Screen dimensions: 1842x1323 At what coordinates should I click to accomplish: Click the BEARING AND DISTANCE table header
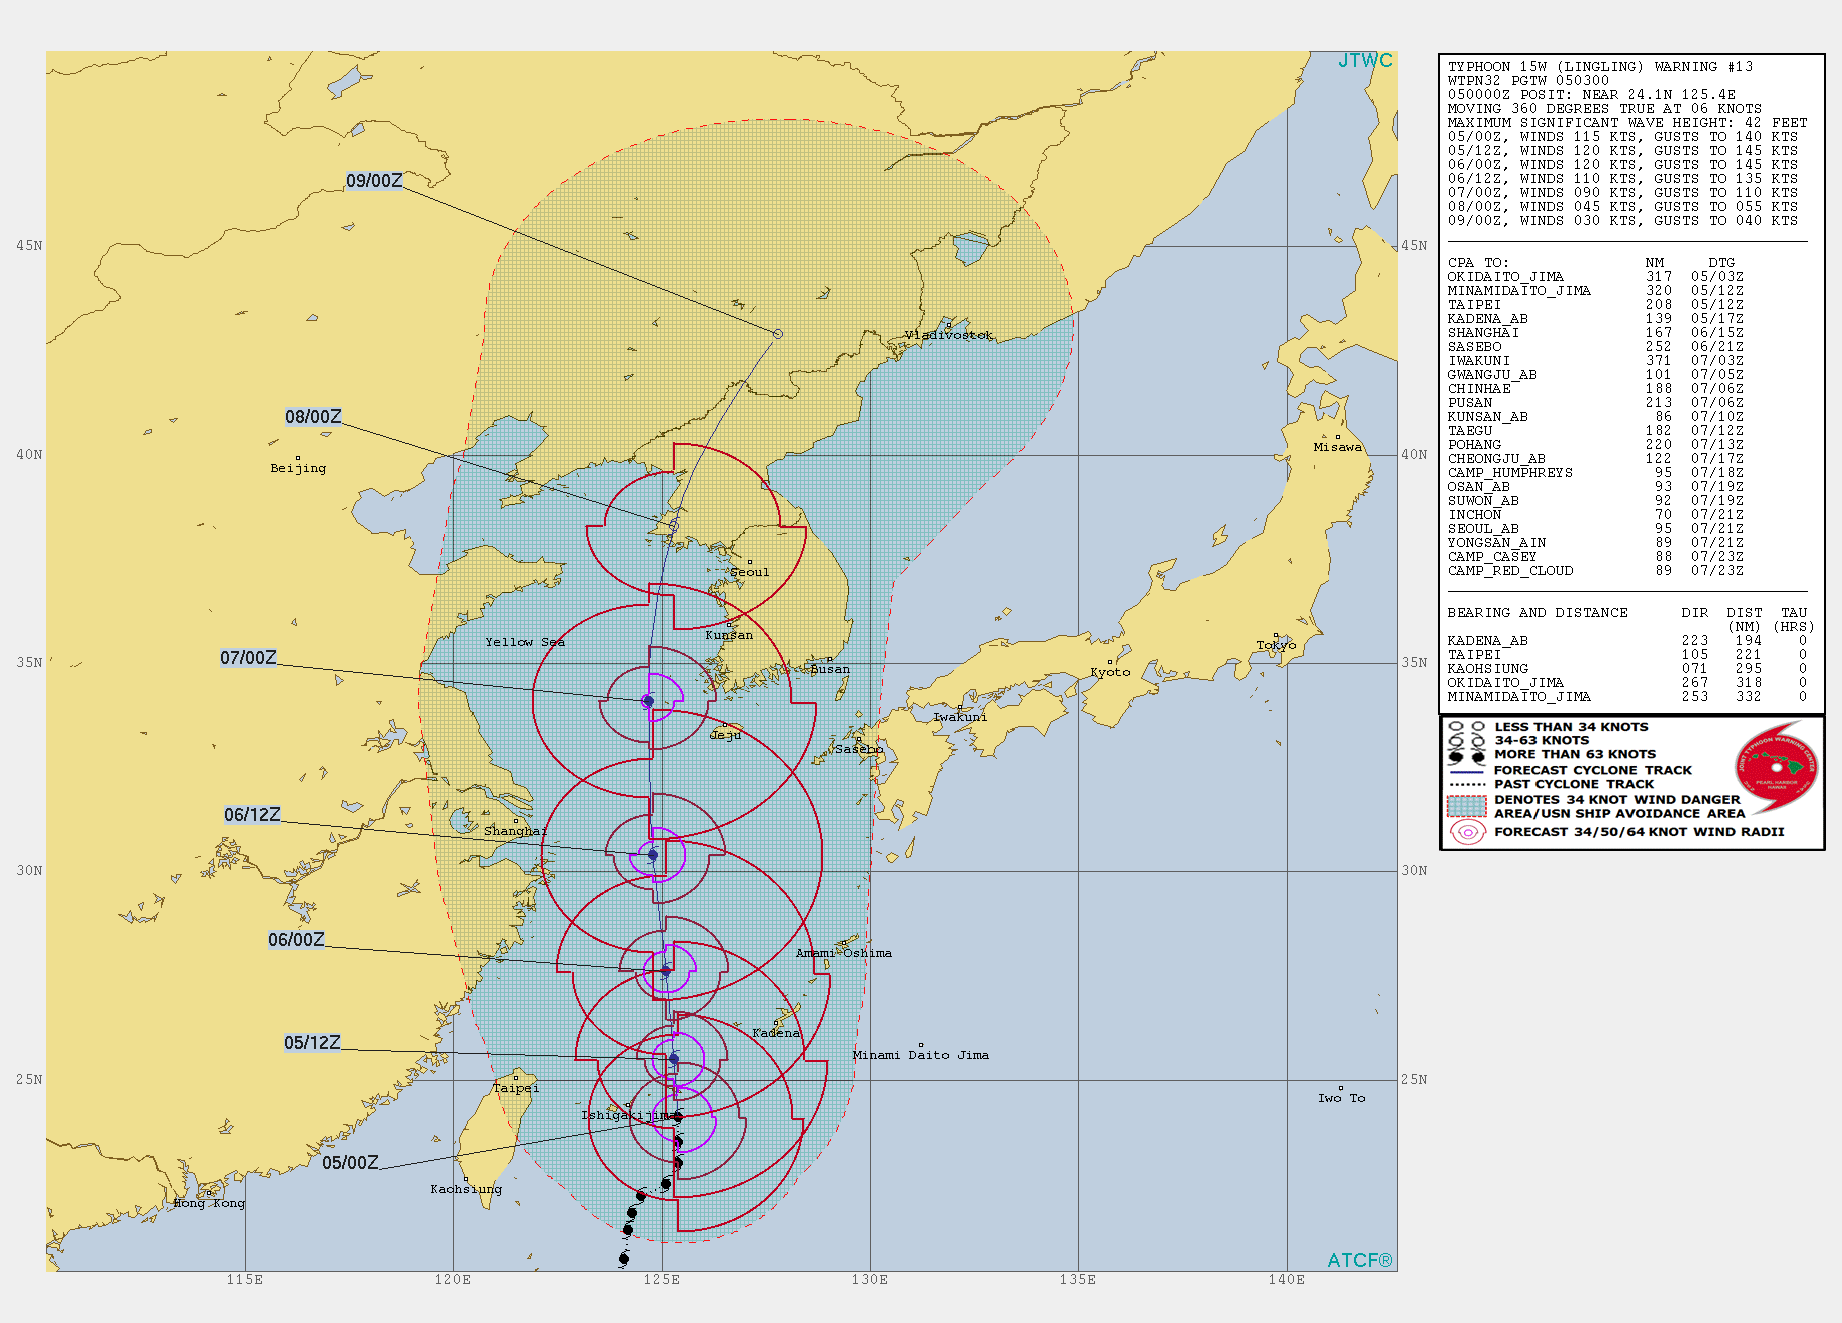pos(1537,613)
